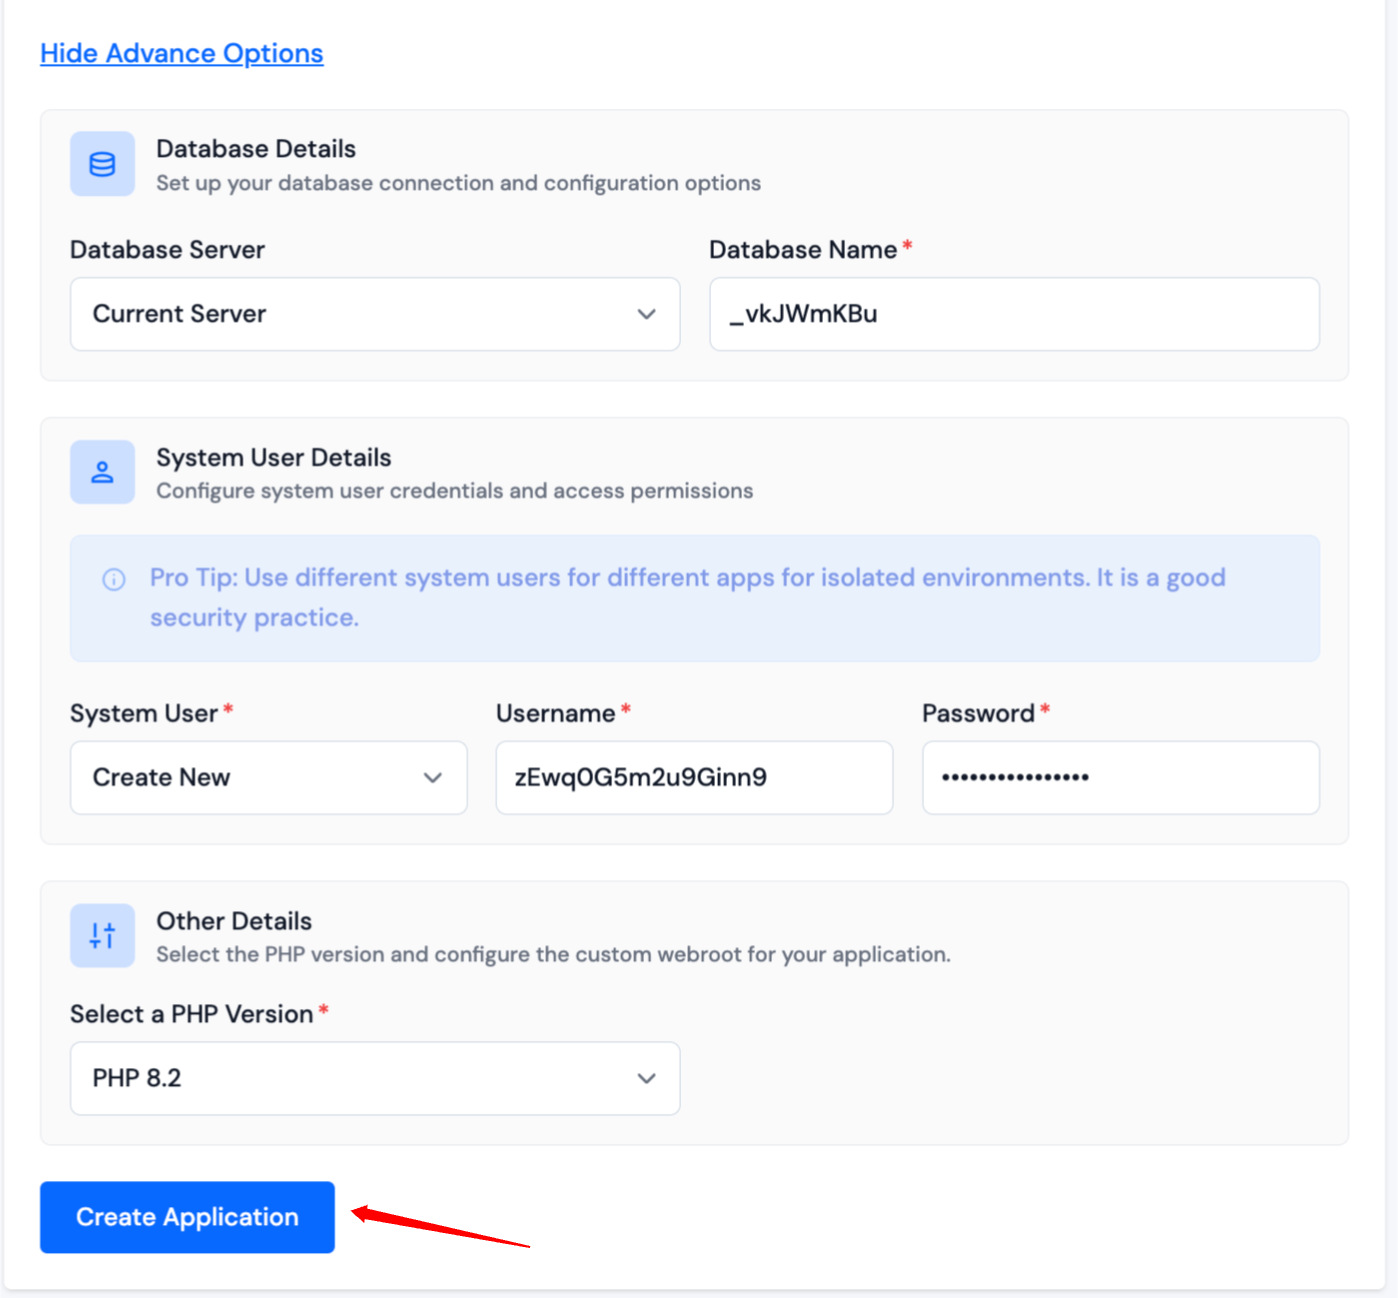1398x1298 pixels.
Task: Click the Hide Advance Options link
Action: (x=181, y=53)
